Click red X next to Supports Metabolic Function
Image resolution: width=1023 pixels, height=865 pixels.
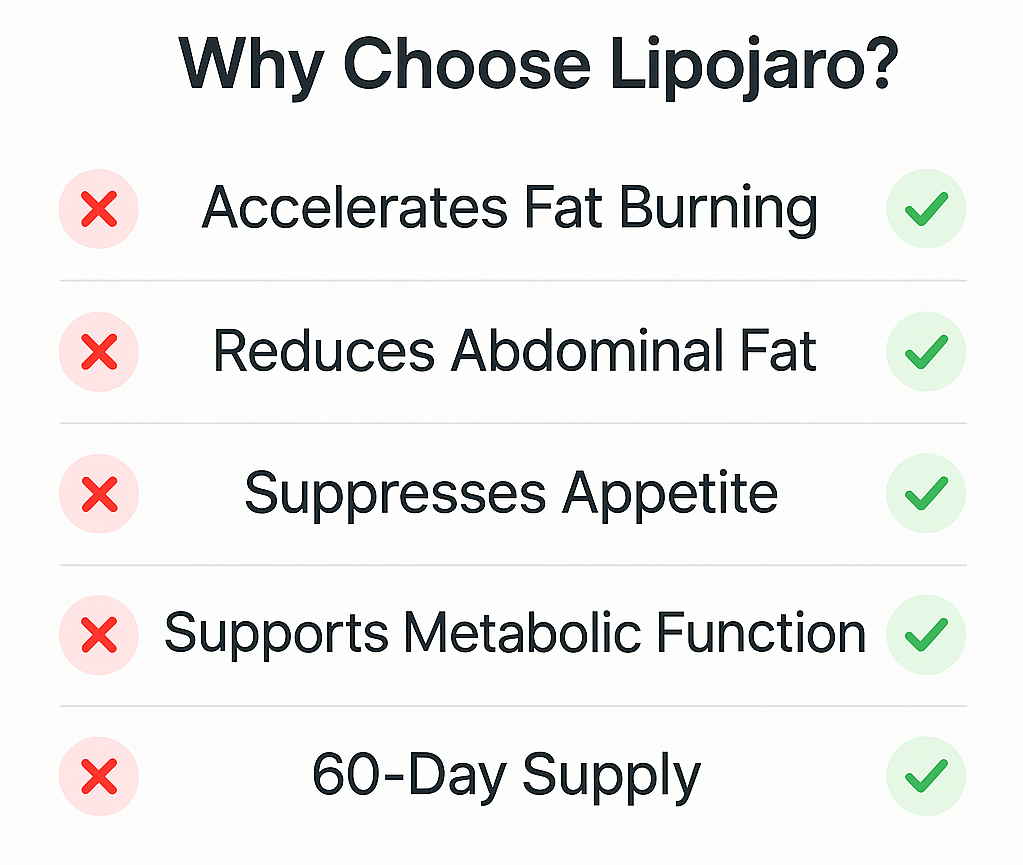[x=99, y=635]
